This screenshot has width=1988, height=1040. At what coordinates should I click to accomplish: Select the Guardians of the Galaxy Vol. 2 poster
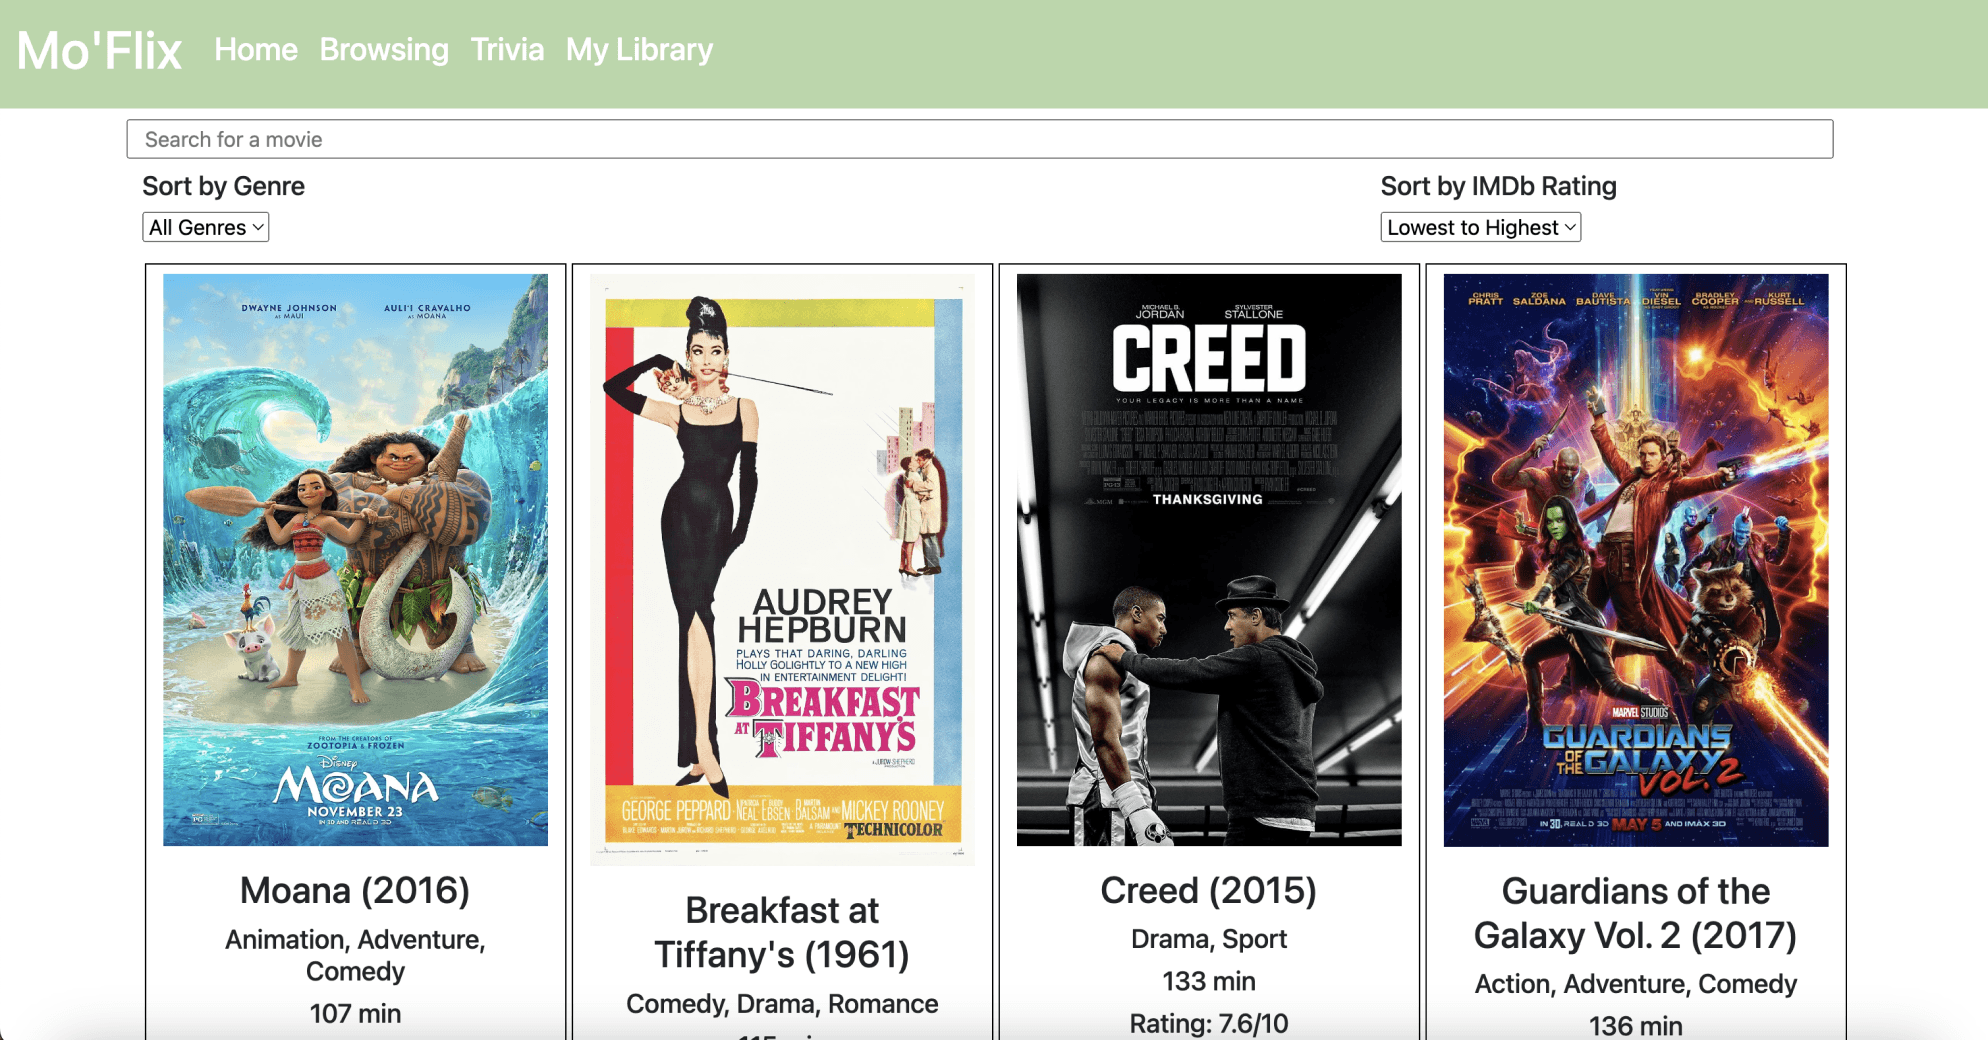[x=1636, y=560]
